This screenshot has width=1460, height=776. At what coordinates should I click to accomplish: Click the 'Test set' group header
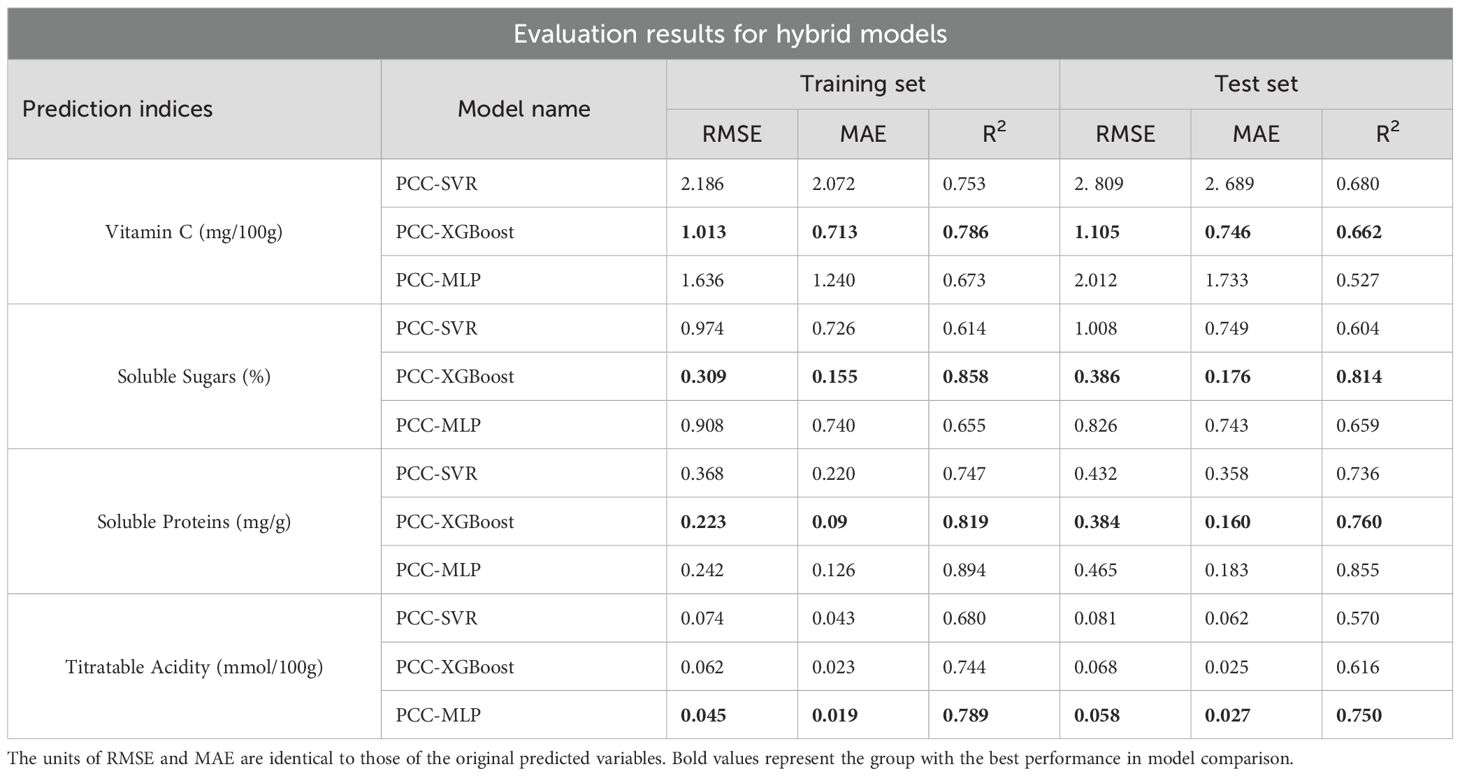coord(1255,84)
